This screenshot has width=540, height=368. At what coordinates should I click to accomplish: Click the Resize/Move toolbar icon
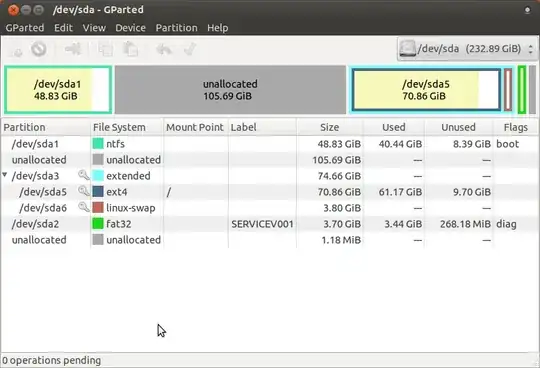pyautogui.click(x=73, y=49)
